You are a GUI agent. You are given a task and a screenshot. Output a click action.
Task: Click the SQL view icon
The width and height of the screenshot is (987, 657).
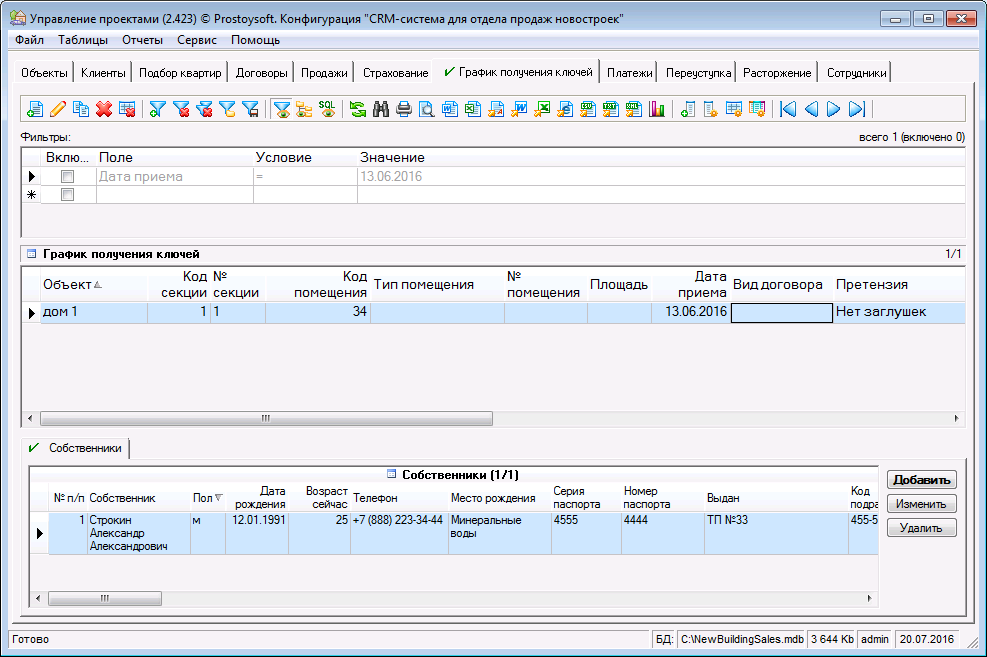pos(327,109)
